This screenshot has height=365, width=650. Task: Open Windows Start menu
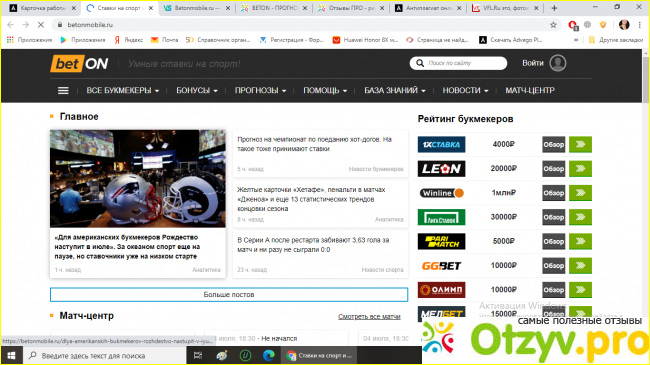tap(11, 355)
